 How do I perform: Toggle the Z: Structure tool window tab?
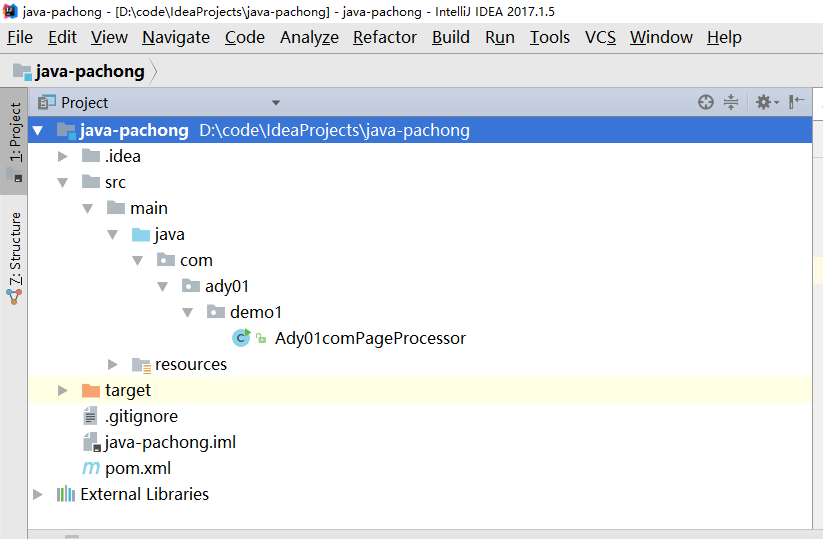pos(14,257)
